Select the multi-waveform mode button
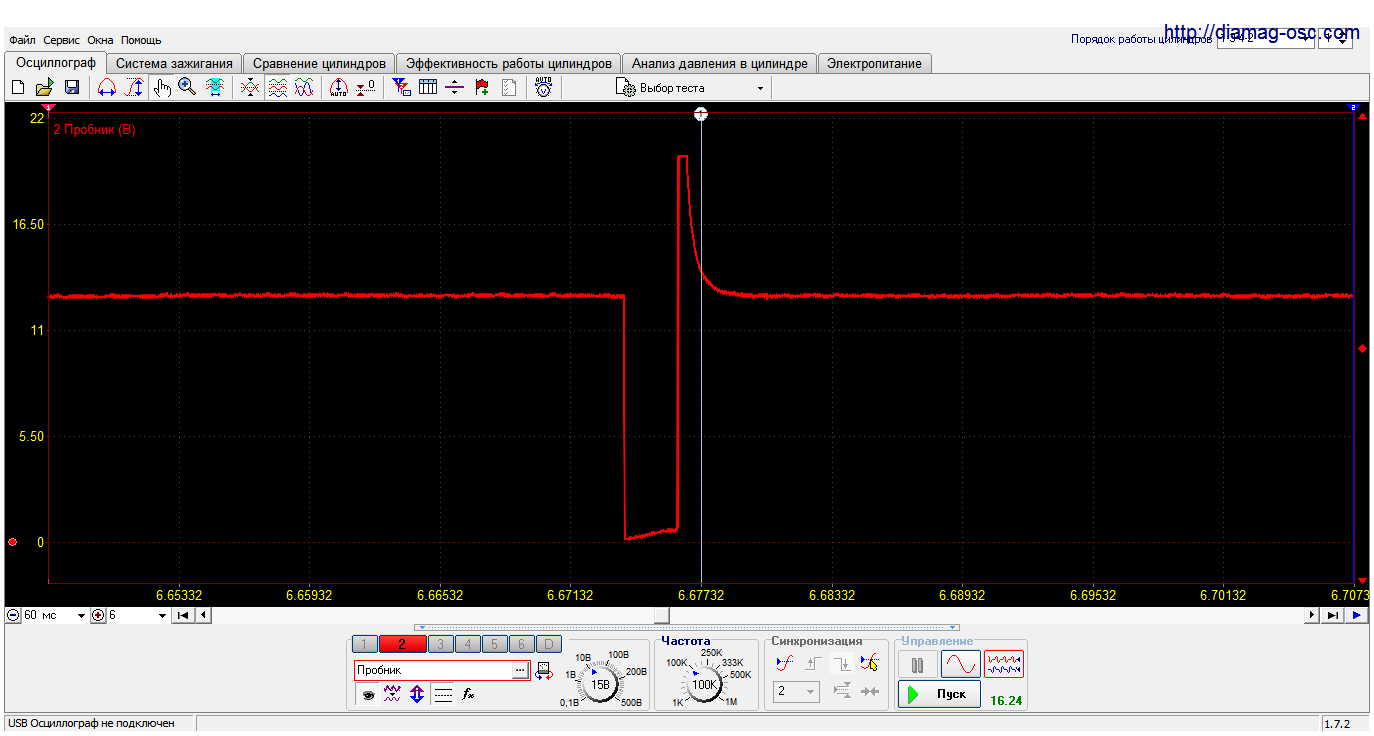Image resolution: width=1374 pixels, height=736 pixels. tap(1004, 665)
